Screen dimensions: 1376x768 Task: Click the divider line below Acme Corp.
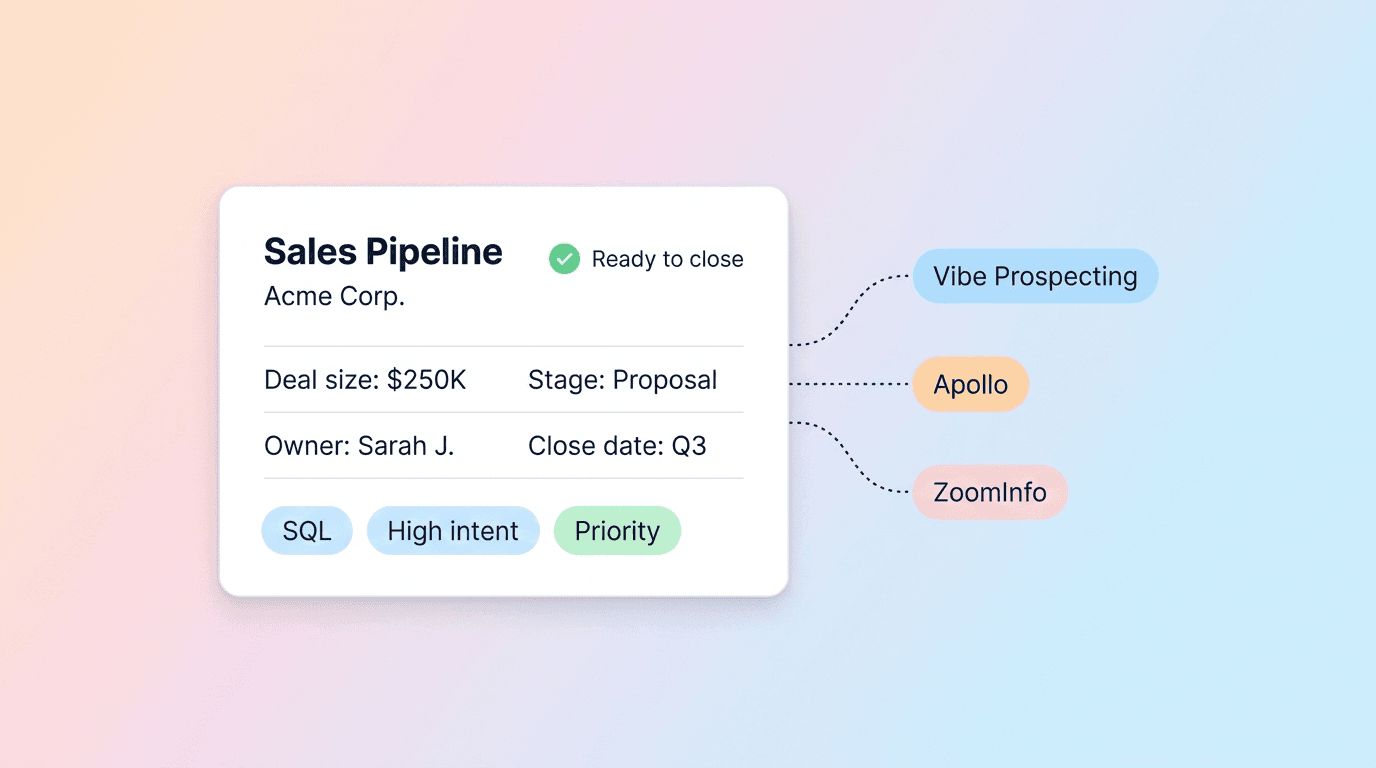[x=504, y=346]
